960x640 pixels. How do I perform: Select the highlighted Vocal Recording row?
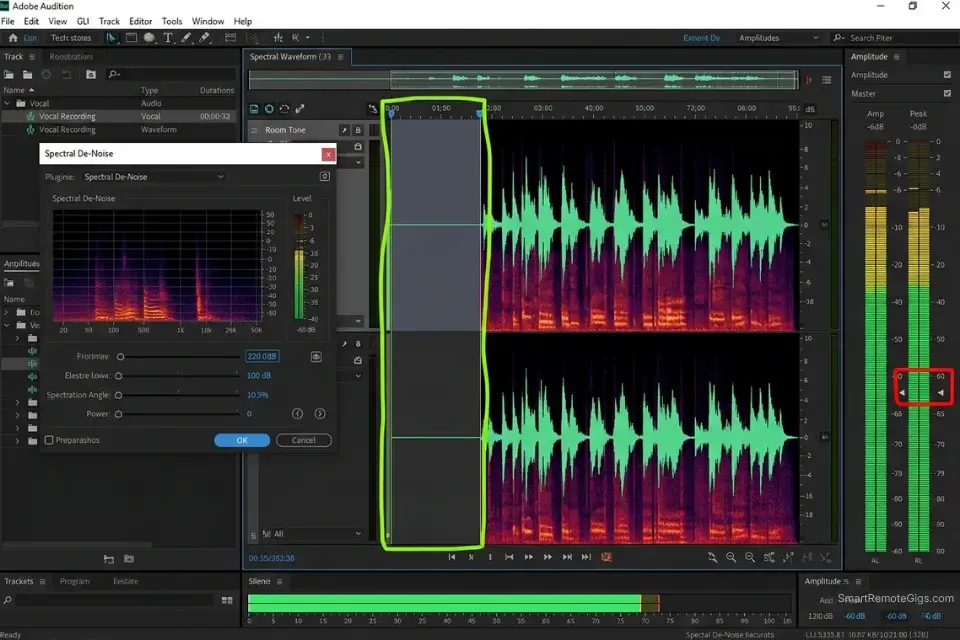[119, 116]
